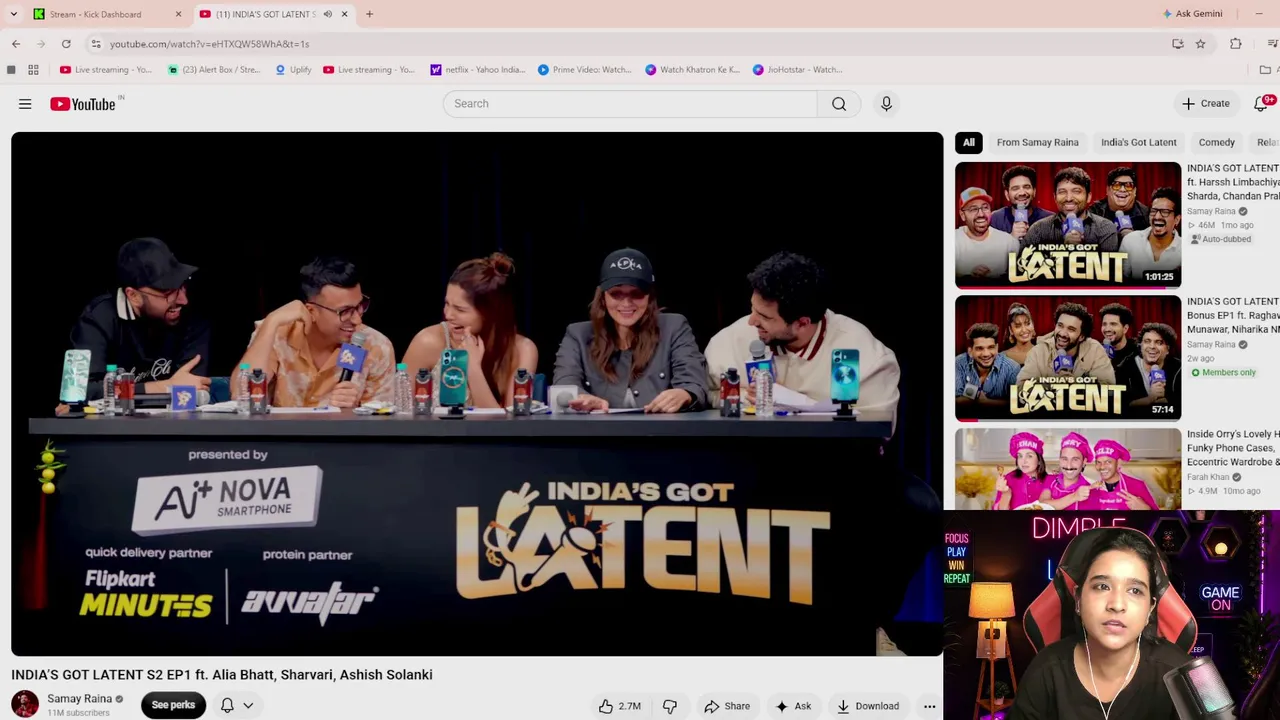Open the Farah Khan video thumbnail
Viewport: 1280px width, 720px height.
click(1068, 469)
